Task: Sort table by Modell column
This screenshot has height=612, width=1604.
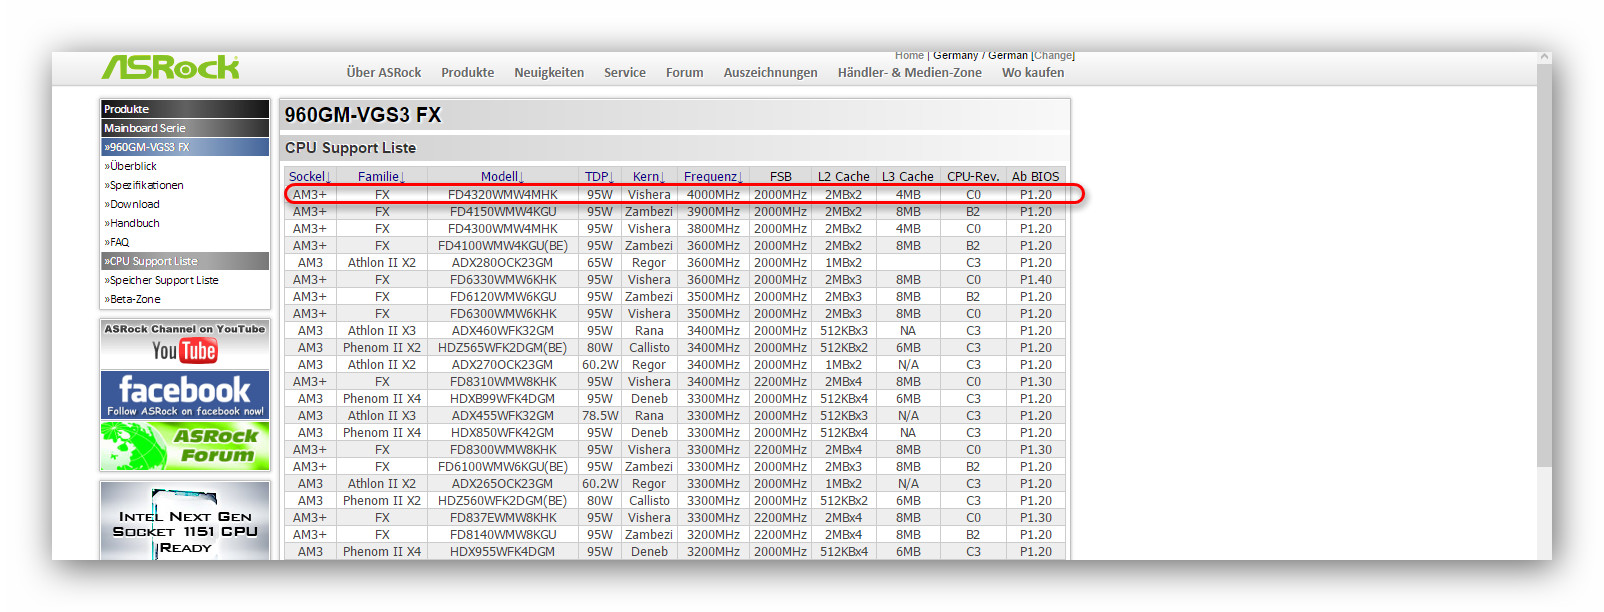Action: (x=502, y=177)
